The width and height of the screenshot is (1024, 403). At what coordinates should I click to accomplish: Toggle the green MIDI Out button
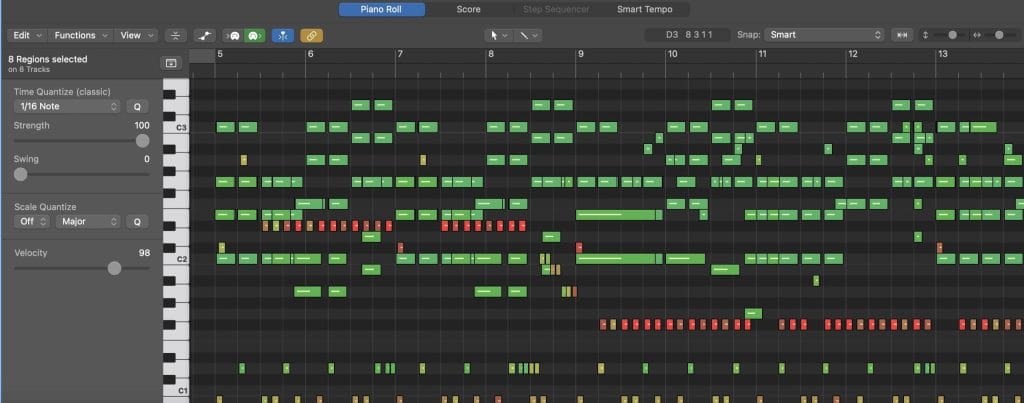254,35
